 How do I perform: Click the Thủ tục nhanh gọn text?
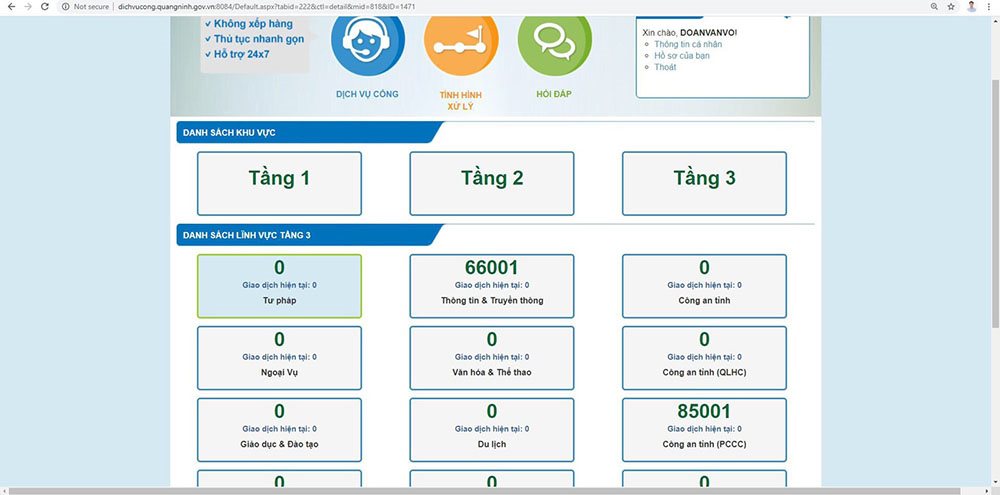tap(259, 39)
